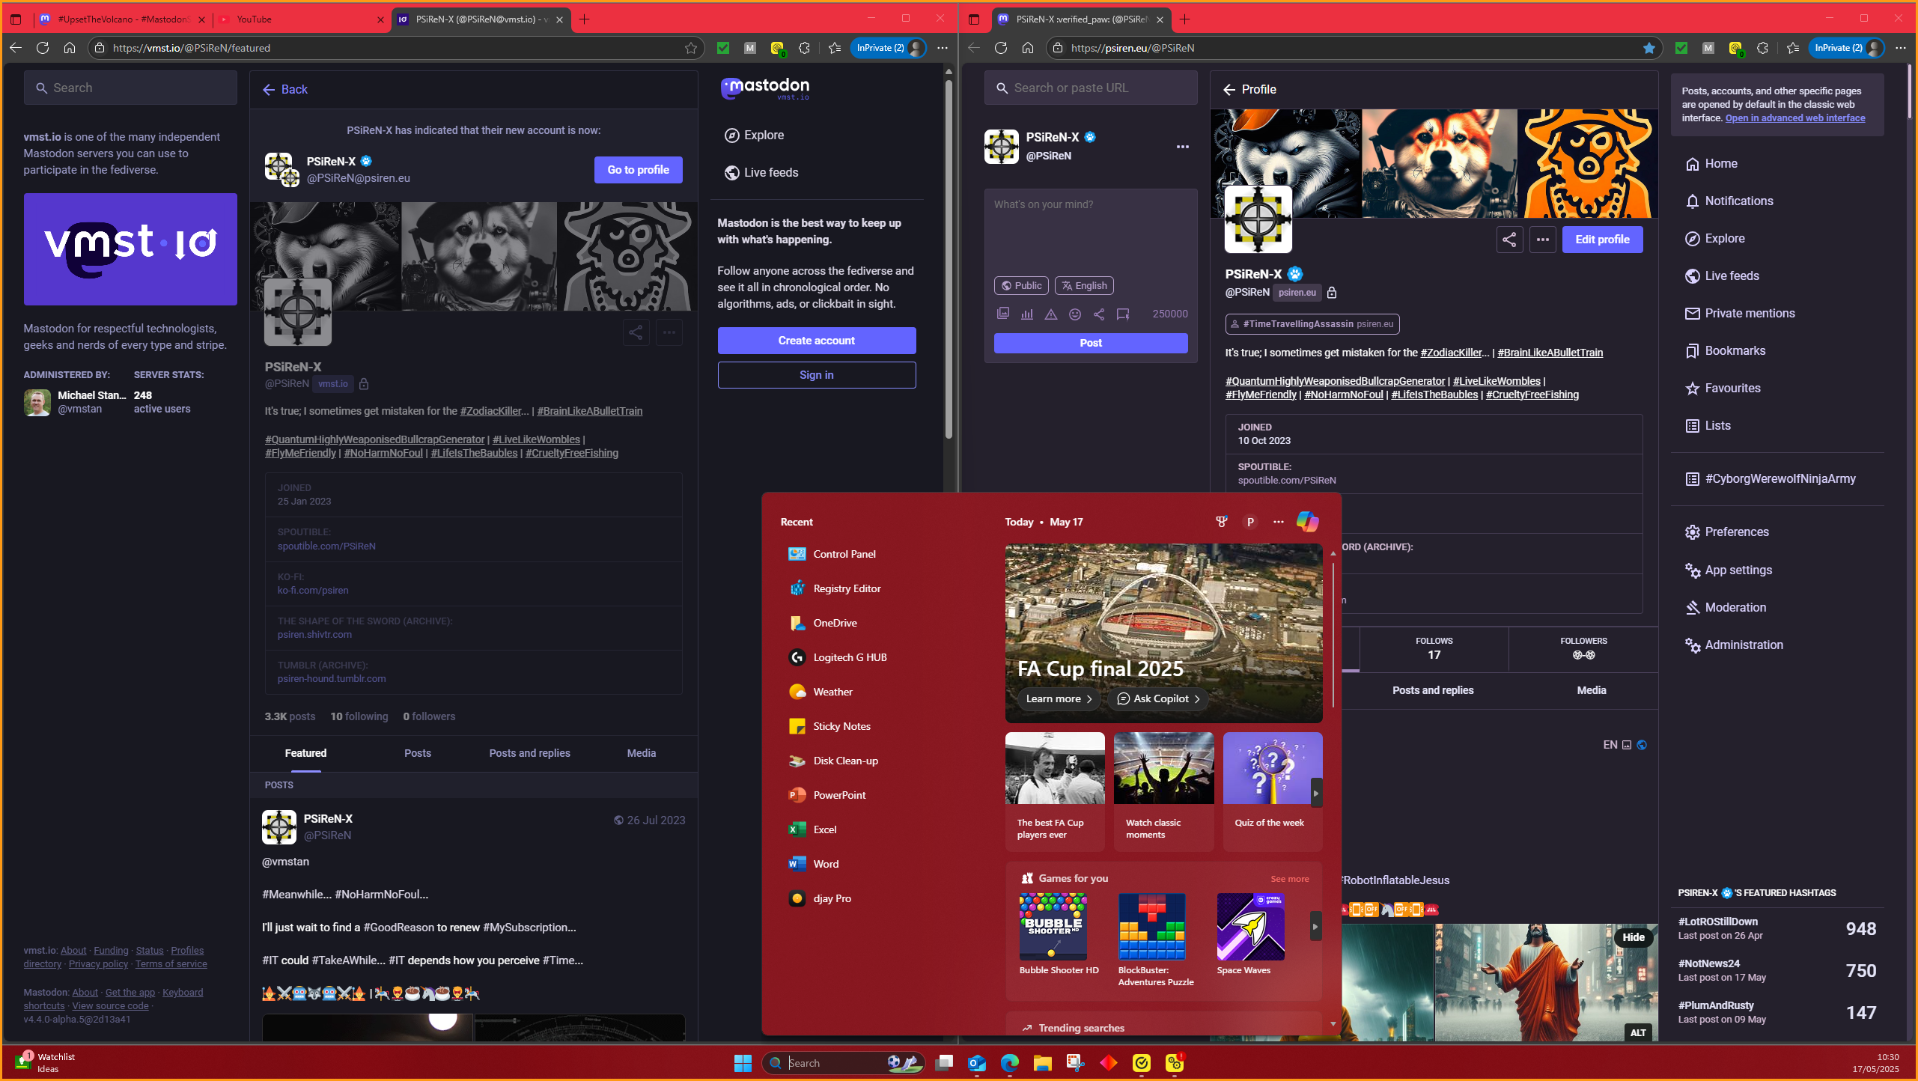Screen dimensions: 1918x1081
Task: Click the vmst.io page scrollbar
Action: (x=948, y=260)
